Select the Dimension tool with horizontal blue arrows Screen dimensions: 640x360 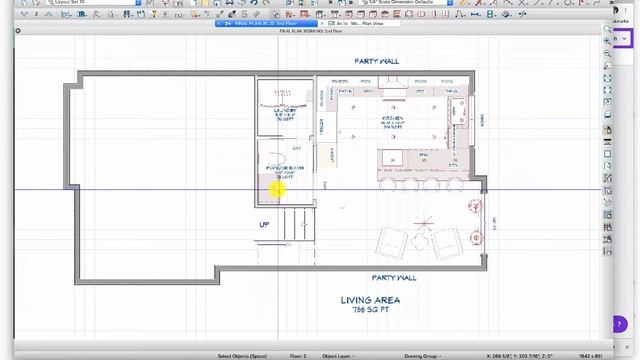click(x=475, y=14)
